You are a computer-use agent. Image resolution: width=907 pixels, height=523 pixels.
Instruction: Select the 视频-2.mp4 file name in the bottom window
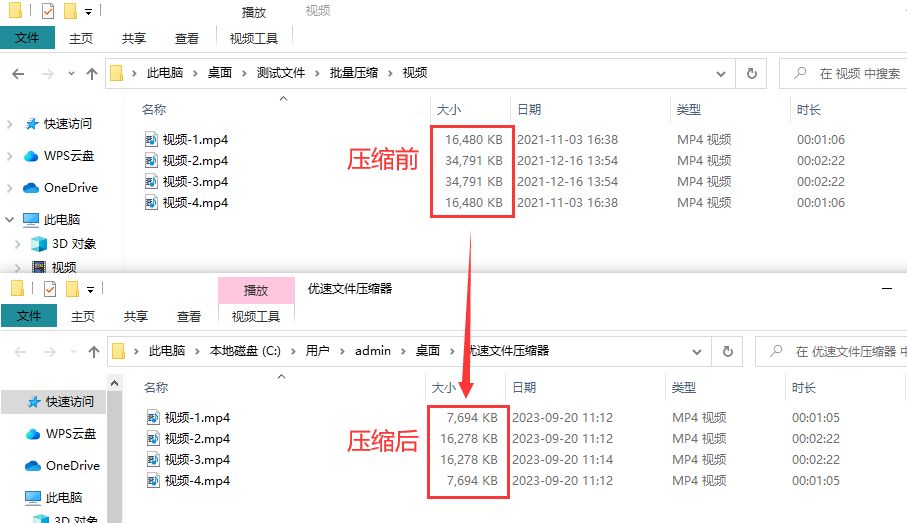(197, 439)
